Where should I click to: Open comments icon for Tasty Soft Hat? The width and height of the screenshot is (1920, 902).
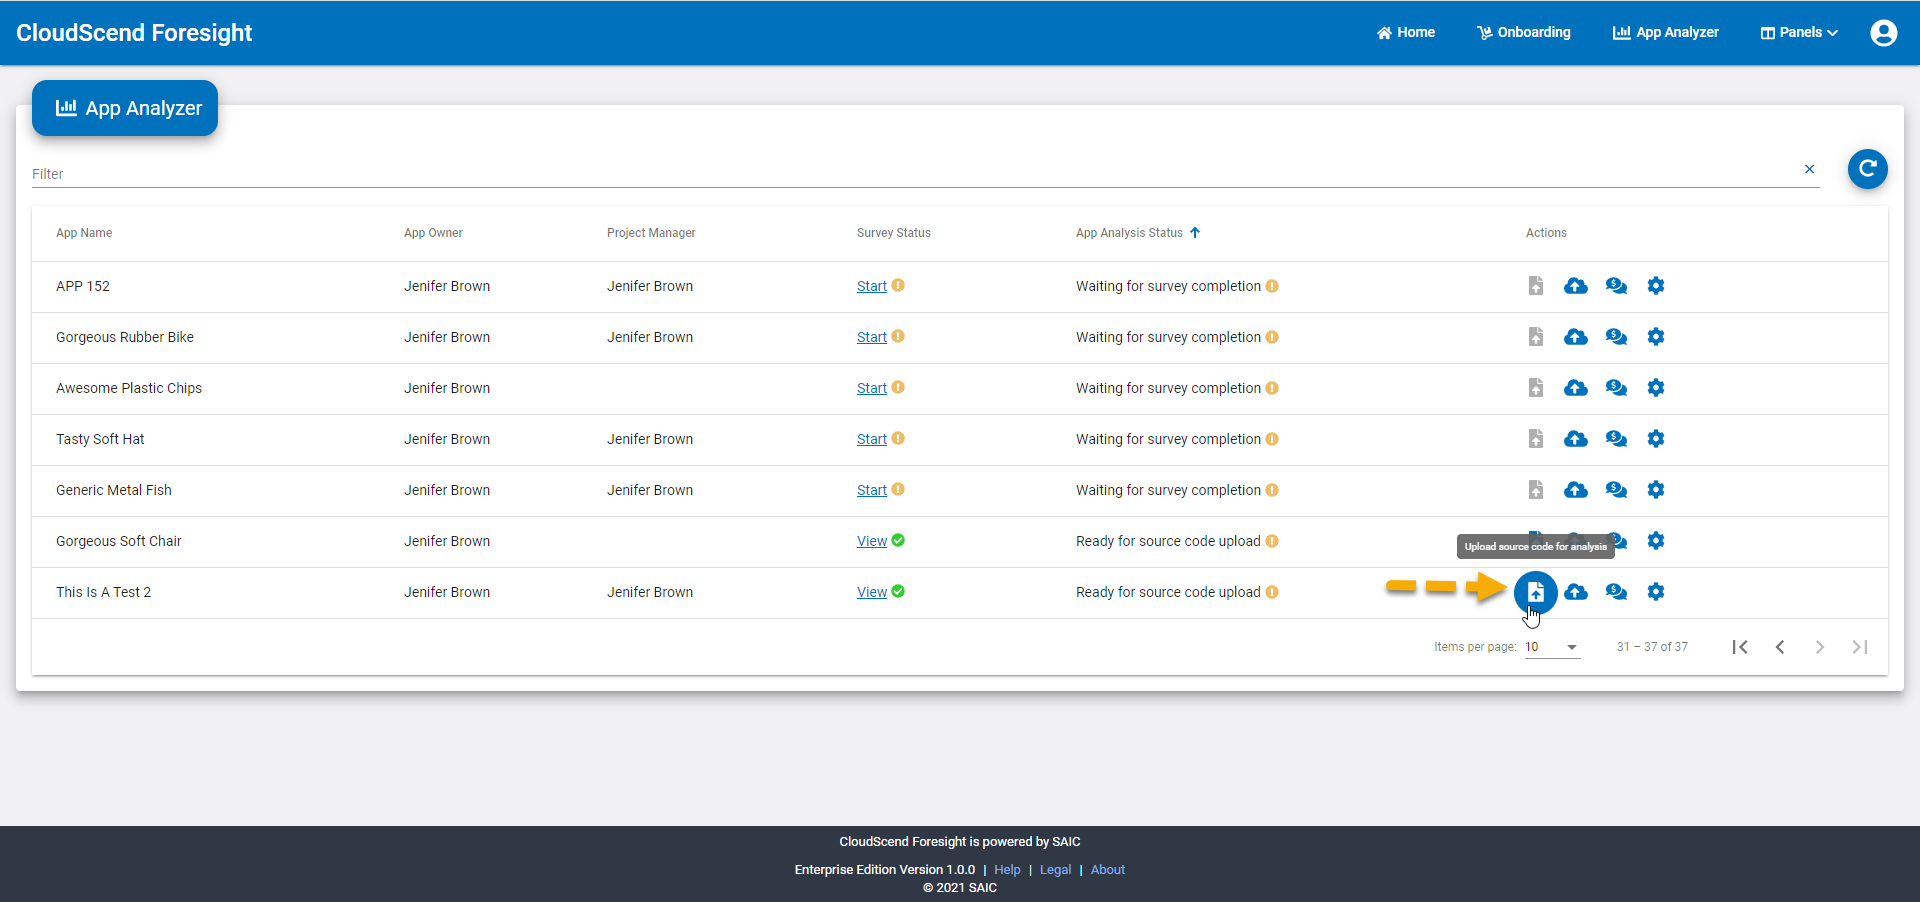[x=1616, y=439]
